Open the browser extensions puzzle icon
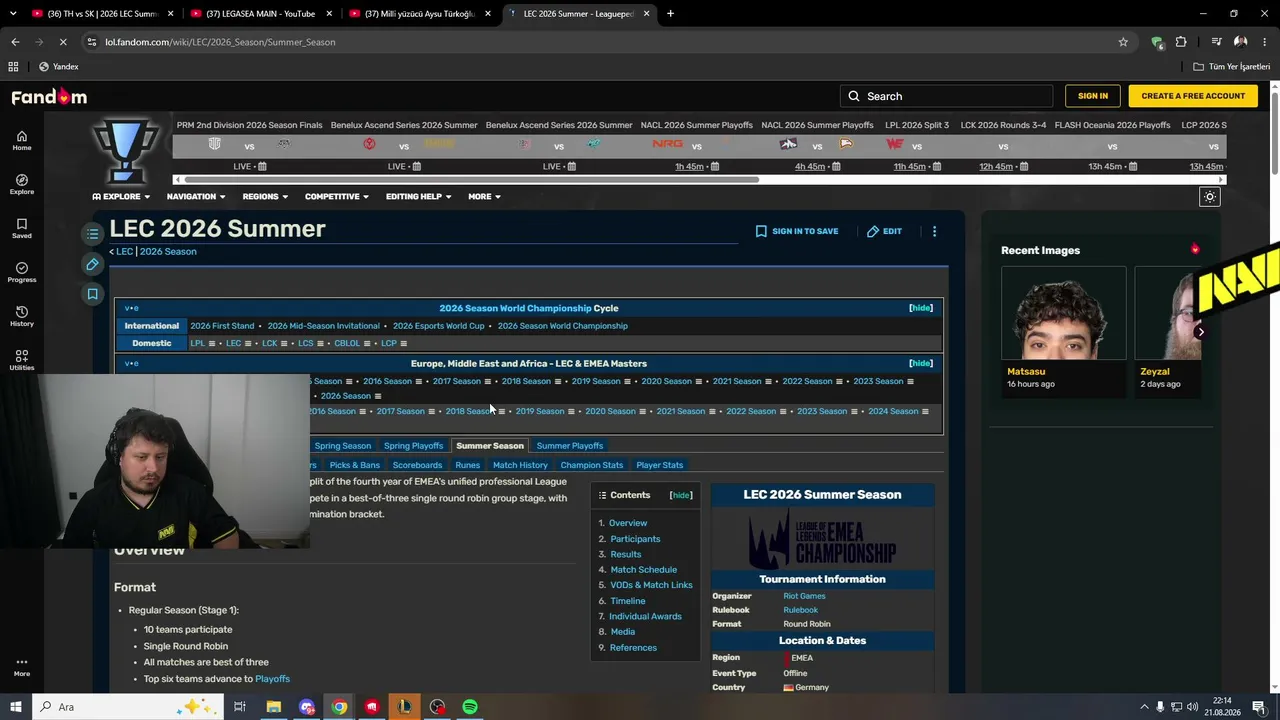 [x=1181, y=42]
